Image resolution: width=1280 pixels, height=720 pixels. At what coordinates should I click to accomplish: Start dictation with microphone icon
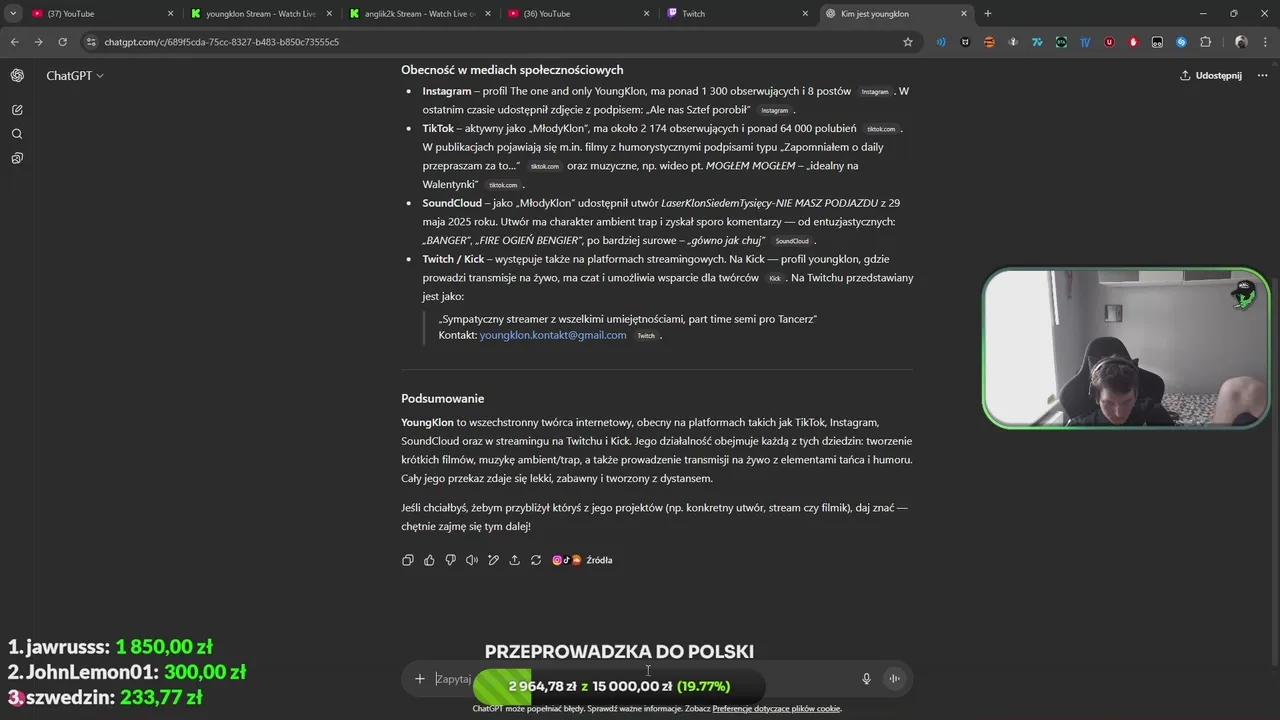[866, 679]
